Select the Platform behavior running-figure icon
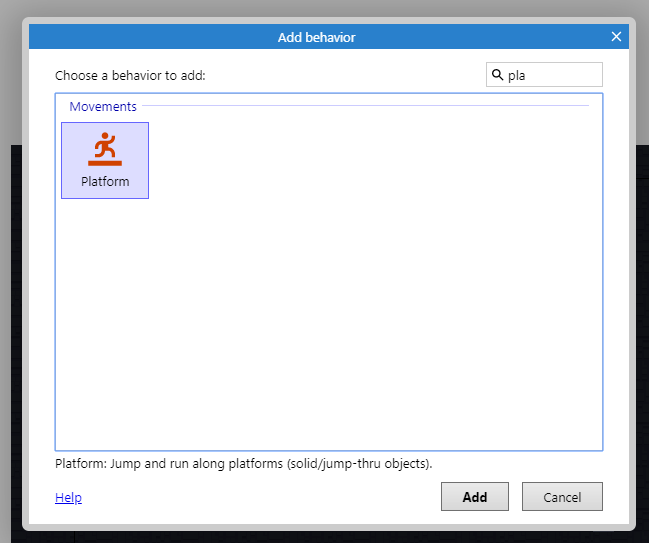 pos(104,146)
